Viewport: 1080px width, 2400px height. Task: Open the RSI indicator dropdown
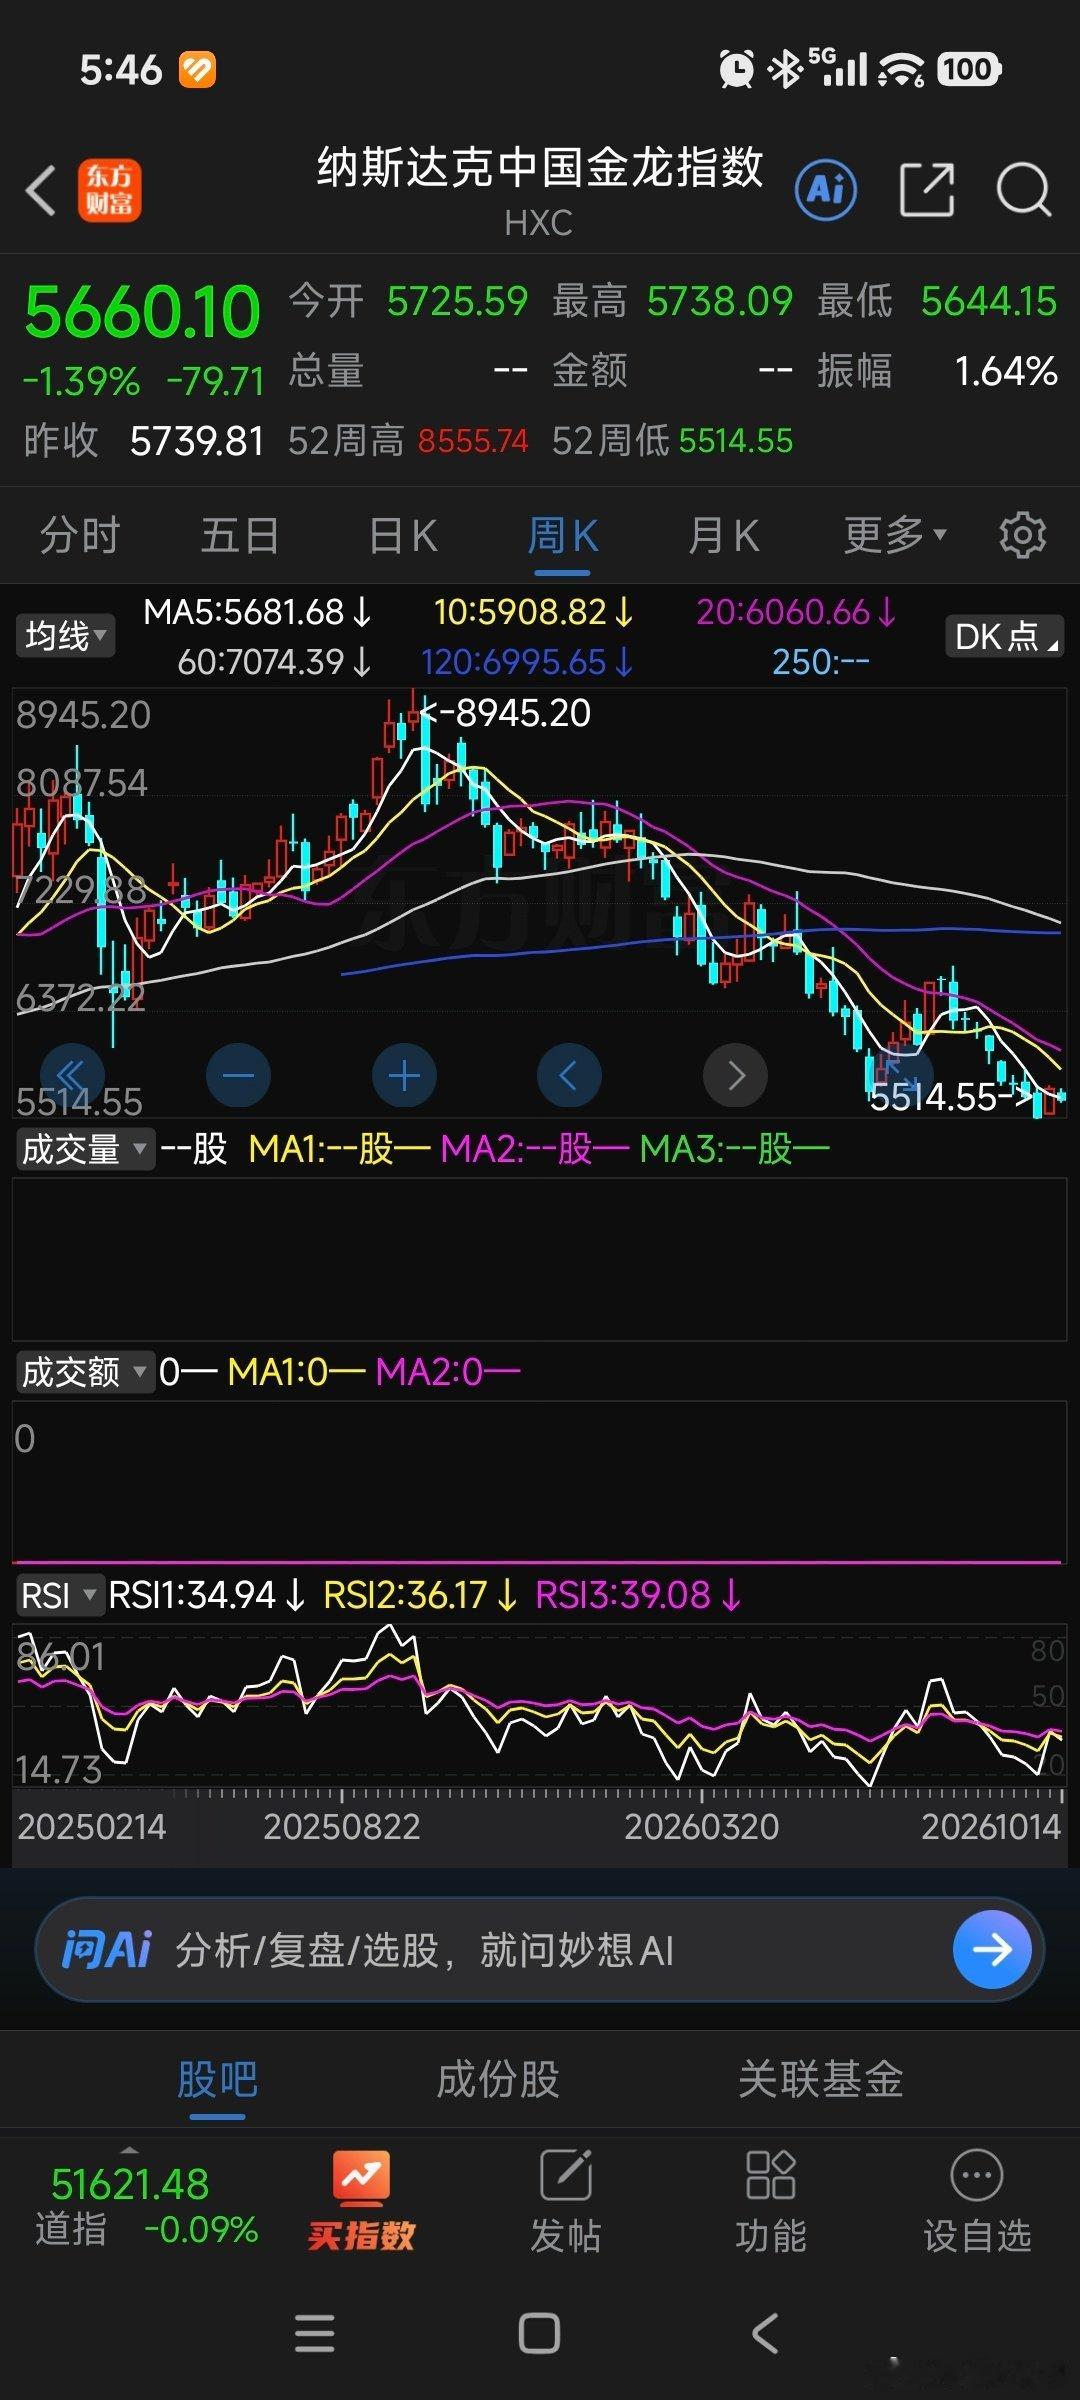coord(59,1595)
